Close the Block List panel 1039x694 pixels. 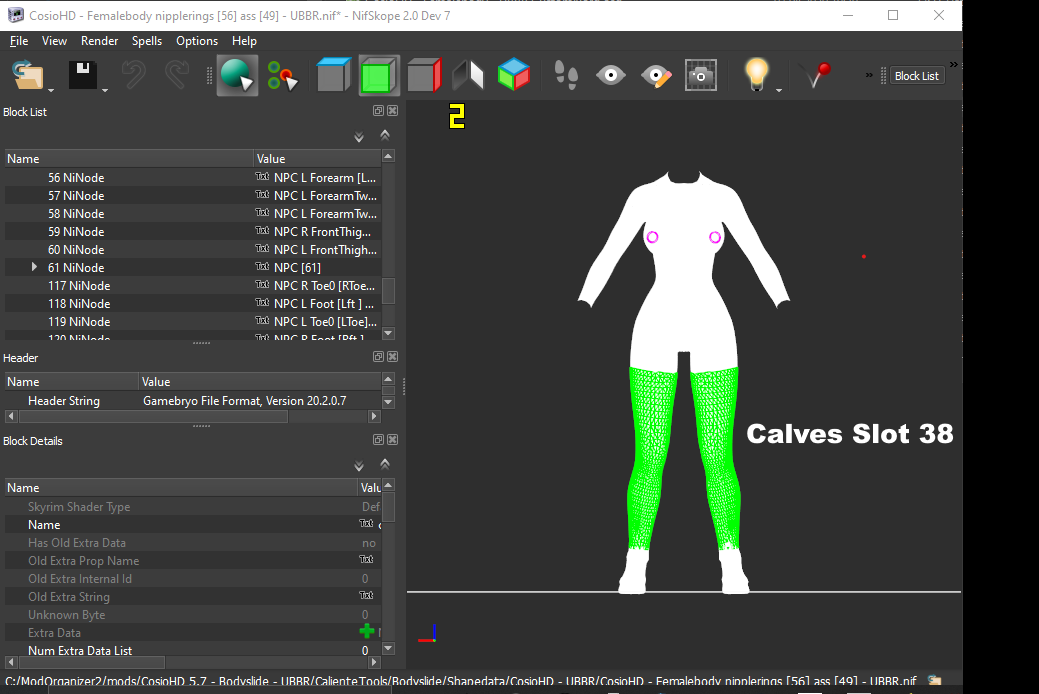tap(392, 111)
